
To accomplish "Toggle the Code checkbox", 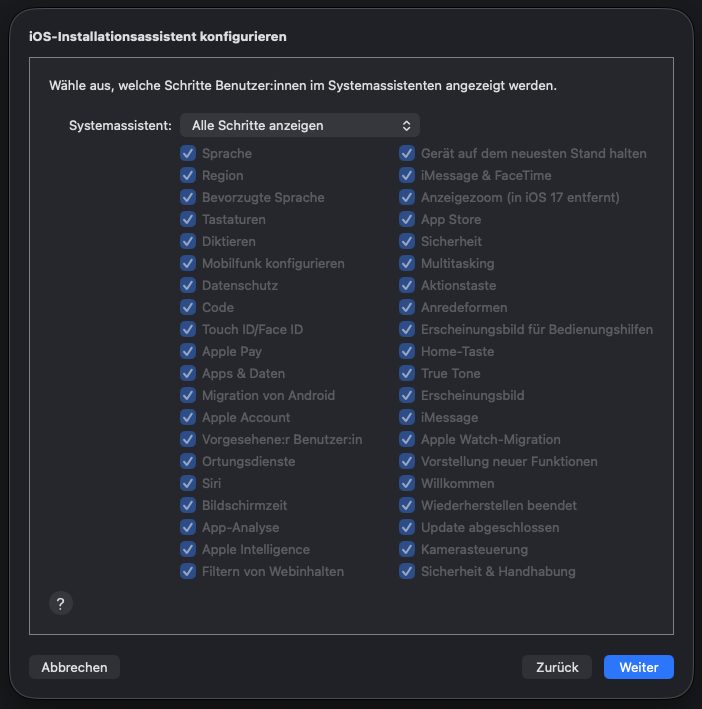I will coord(188,307).
